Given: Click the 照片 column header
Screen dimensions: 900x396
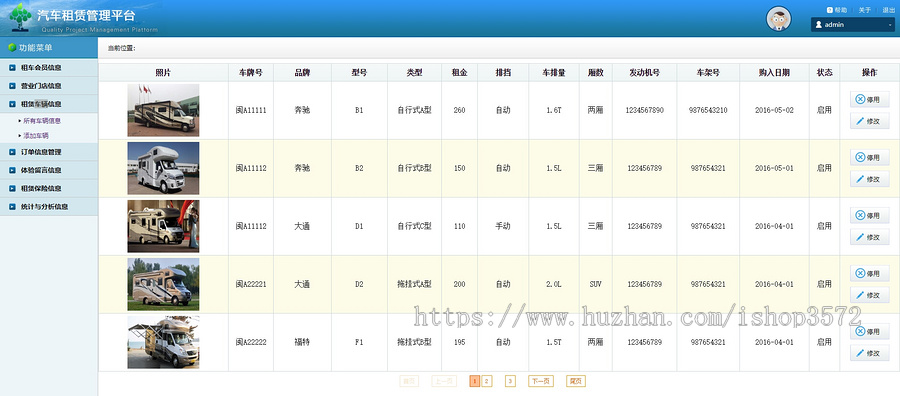Looking at the screenshot, I should click(163, 73).
